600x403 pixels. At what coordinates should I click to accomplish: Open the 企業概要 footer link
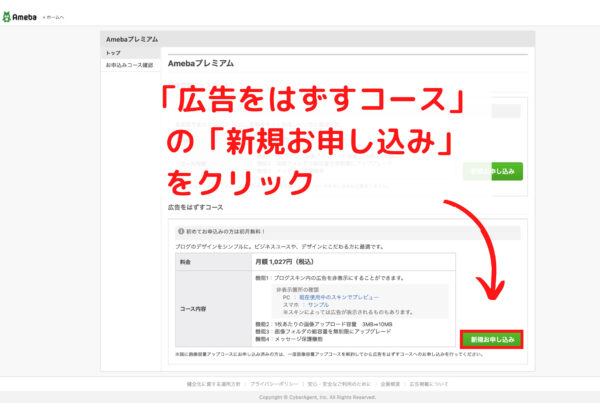(390, 384)
